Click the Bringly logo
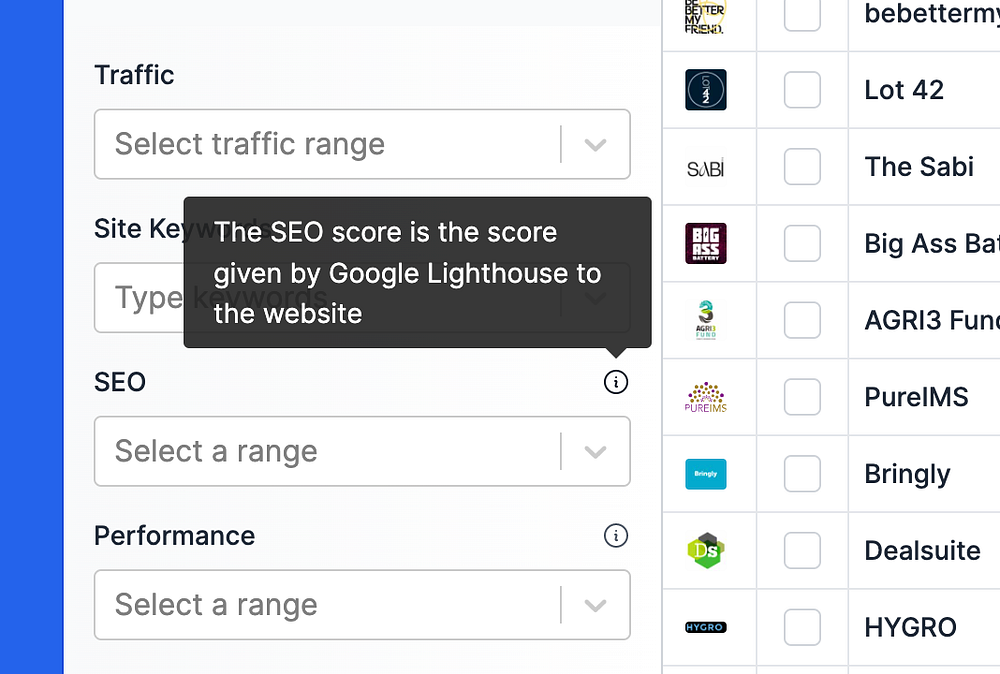Screen dimensions: 1000x674 click(x=705, y=474)
